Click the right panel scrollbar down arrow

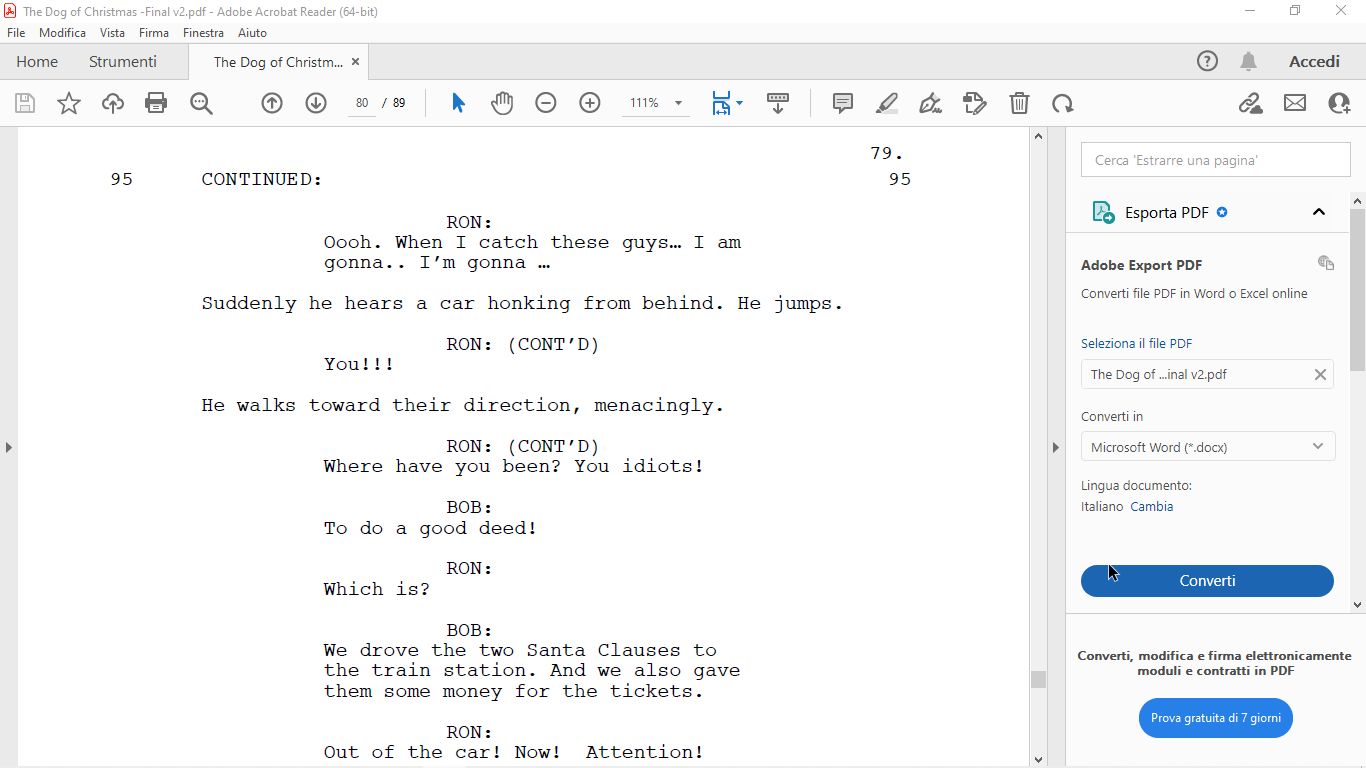click(1357, 604)
